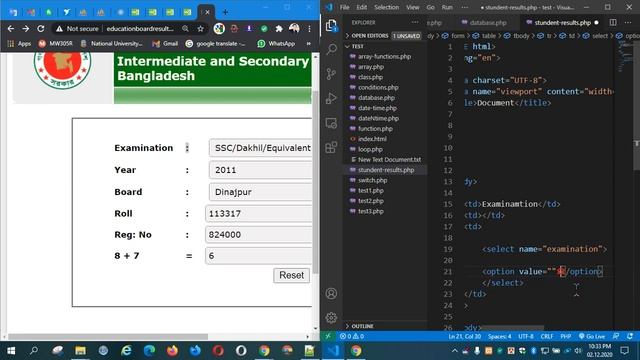This screenshot has width=640, height=360.
Task: Switch to the stundent-results.php editor tab
Action: 562,22
